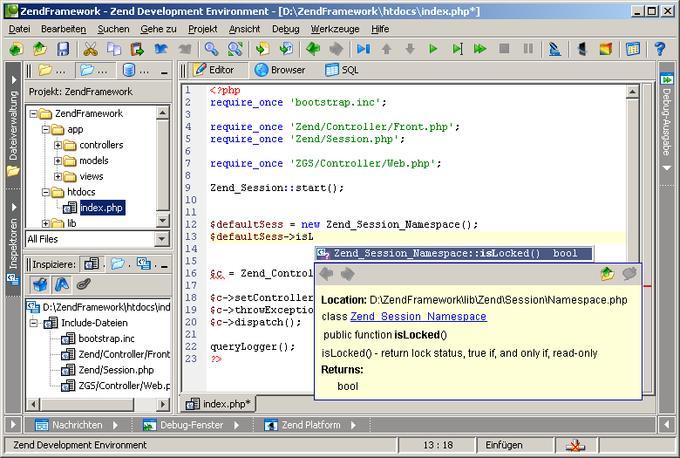Collapse the Include-Dateien node
680x458 pixels.
(33, 323)
